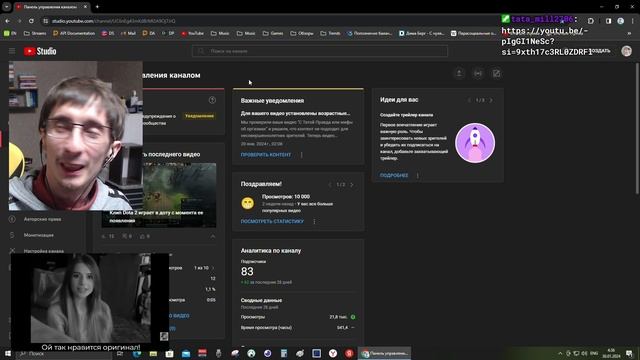This screenshot has width=640, height=360.
Task: Open the Обзоры bookmark folder
Action: 302,33
